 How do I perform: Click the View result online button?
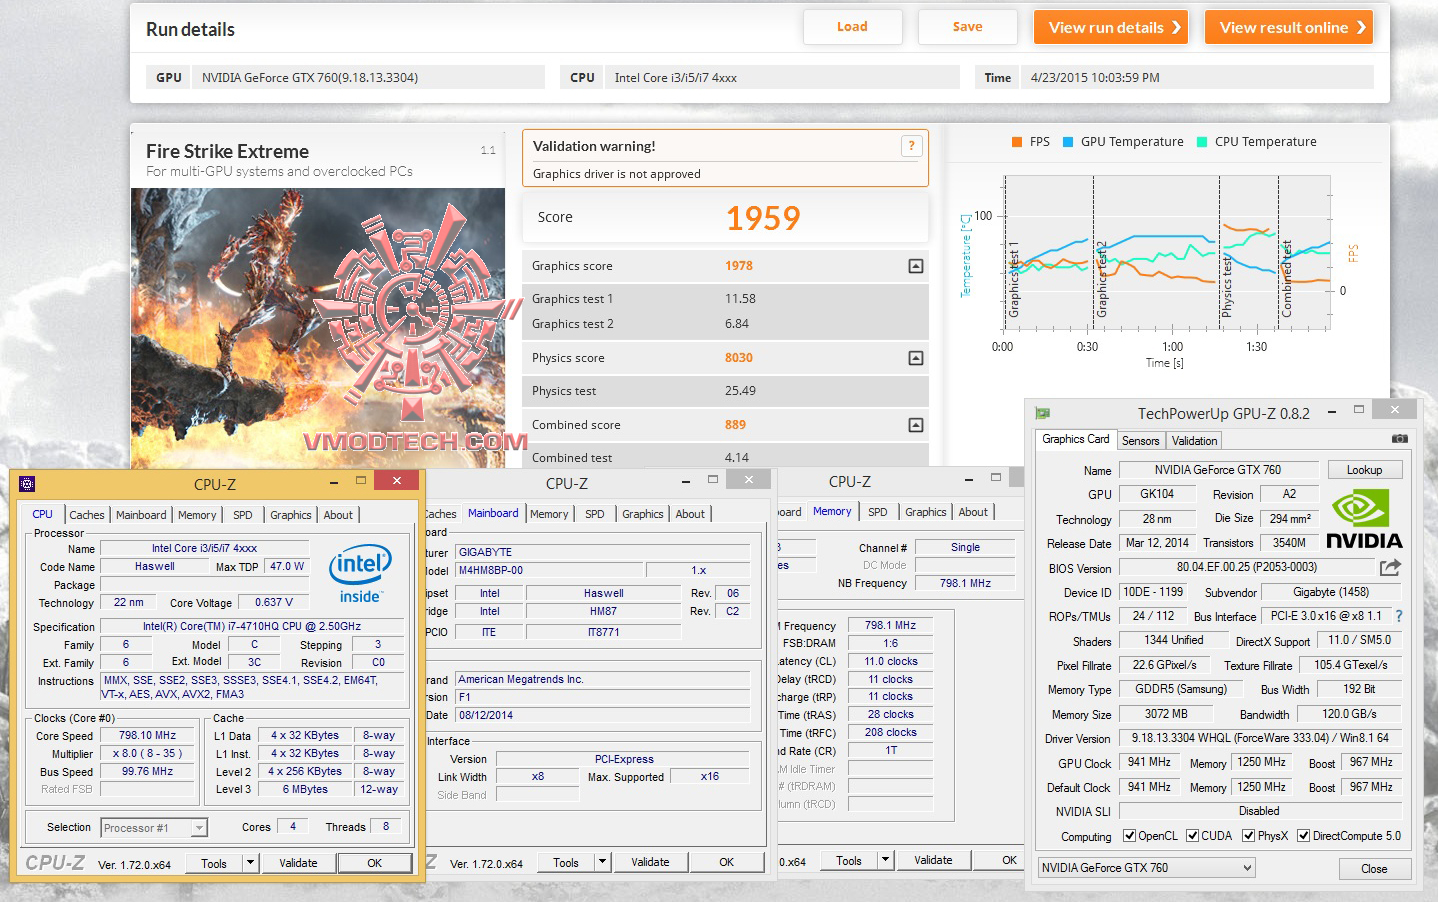1289,27
